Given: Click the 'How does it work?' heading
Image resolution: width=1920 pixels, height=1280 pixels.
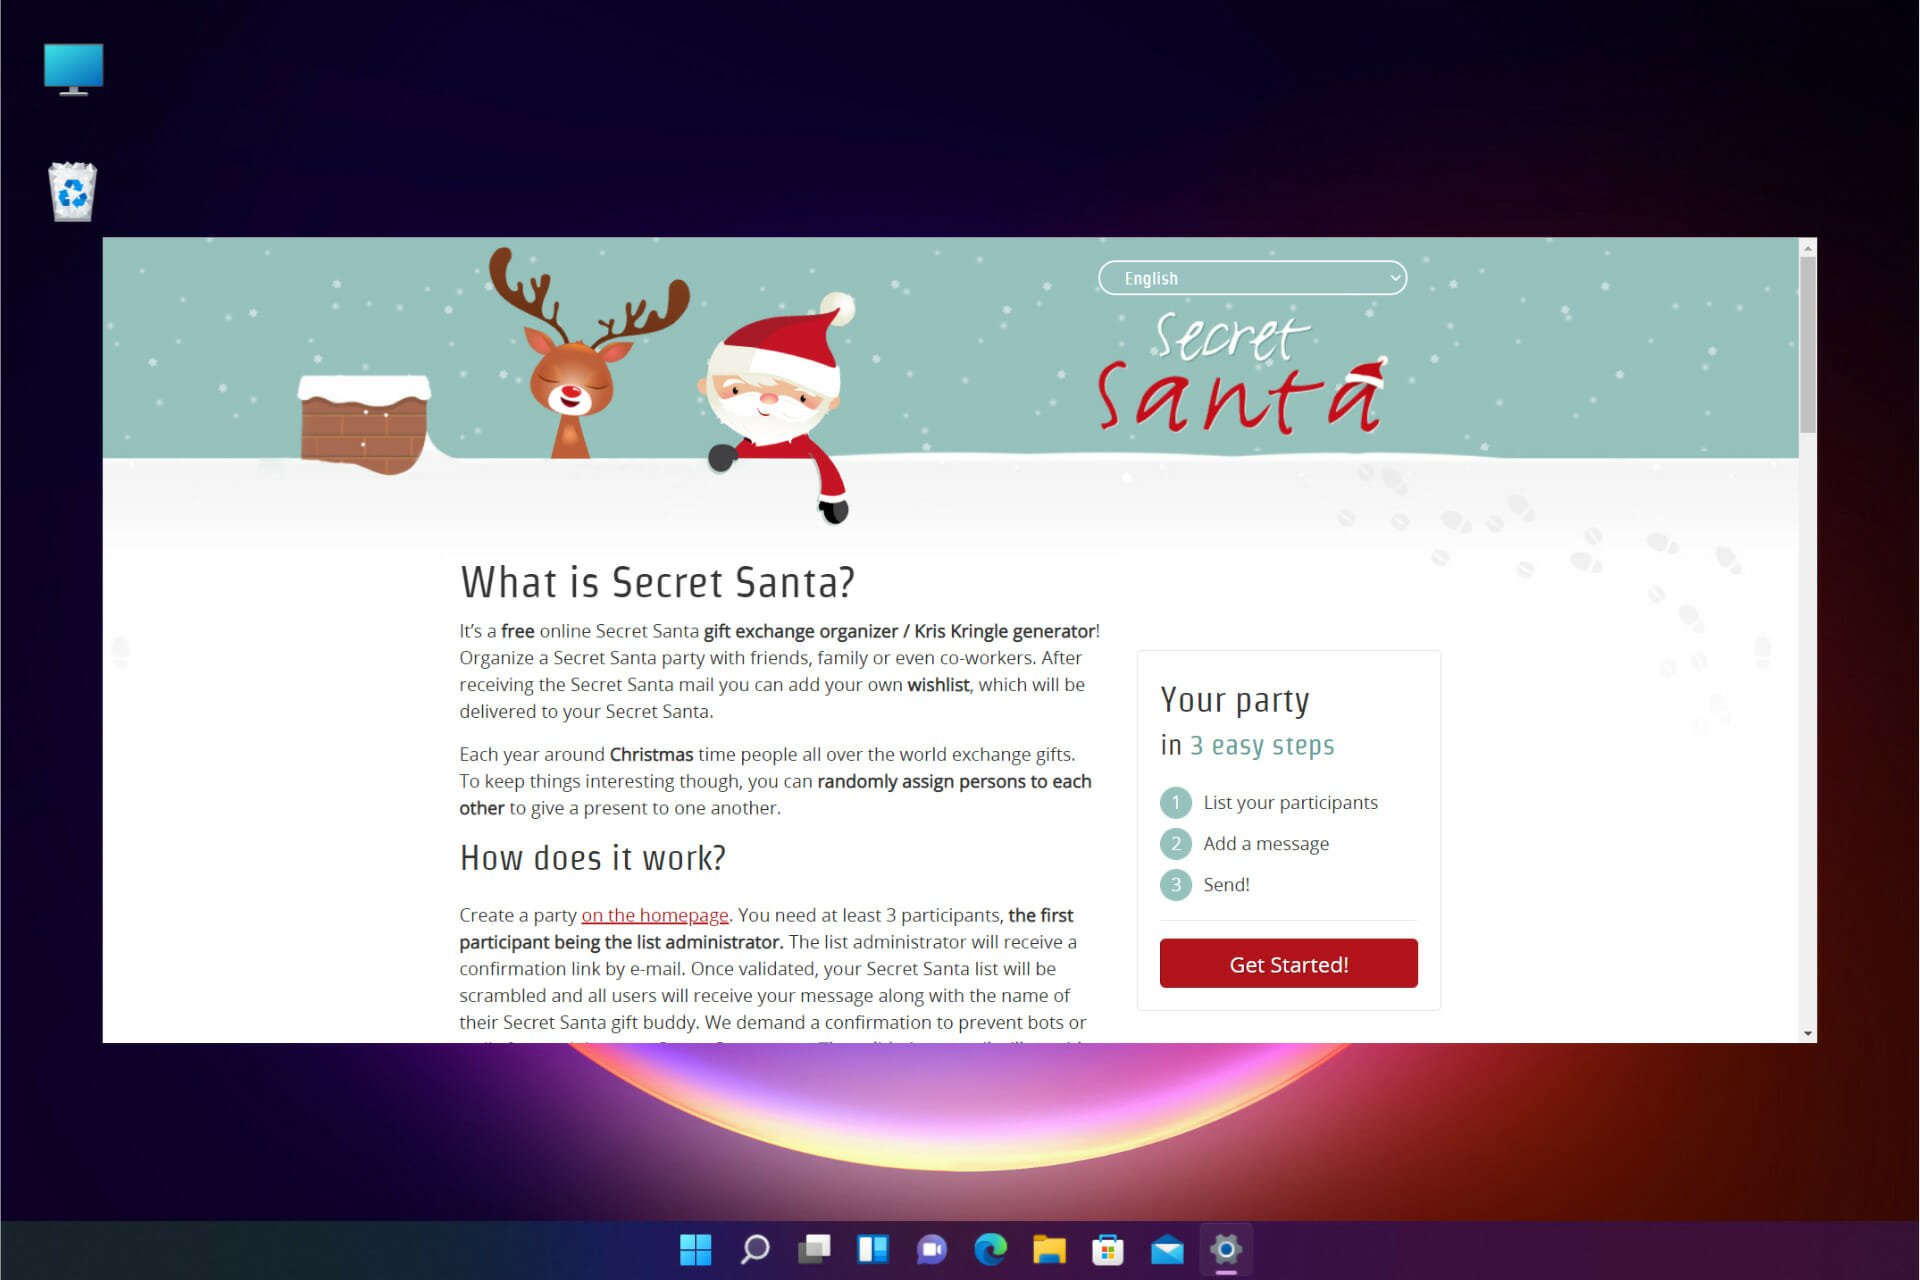Looking at the screenshot, I should (593, 857).
